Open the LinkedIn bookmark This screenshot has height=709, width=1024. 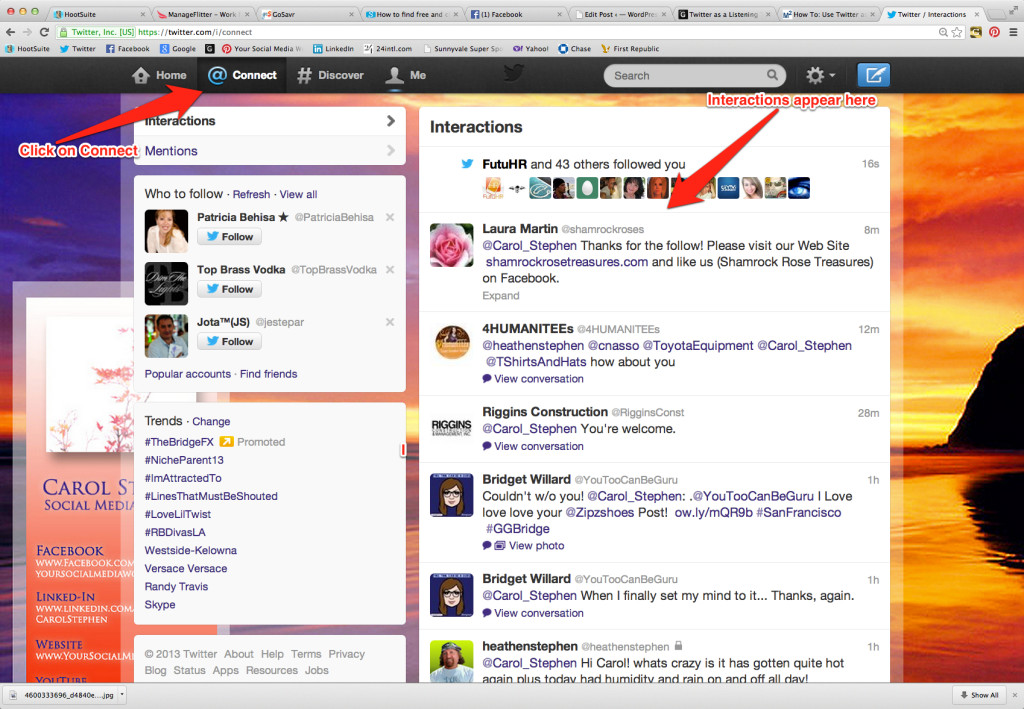(334, 49)
